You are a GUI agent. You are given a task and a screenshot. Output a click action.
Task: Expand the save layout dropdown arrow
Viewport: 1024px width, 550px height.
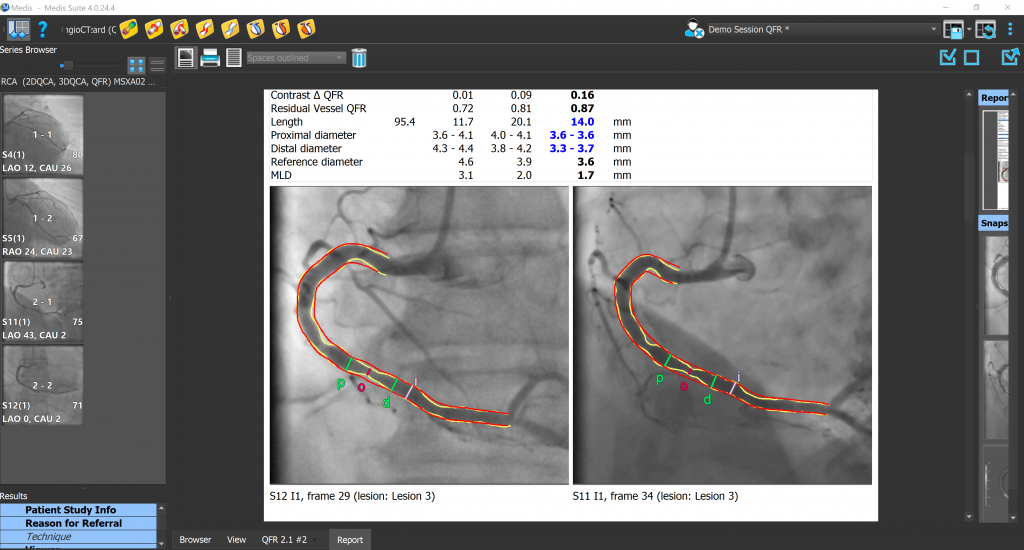pos(969,30)
